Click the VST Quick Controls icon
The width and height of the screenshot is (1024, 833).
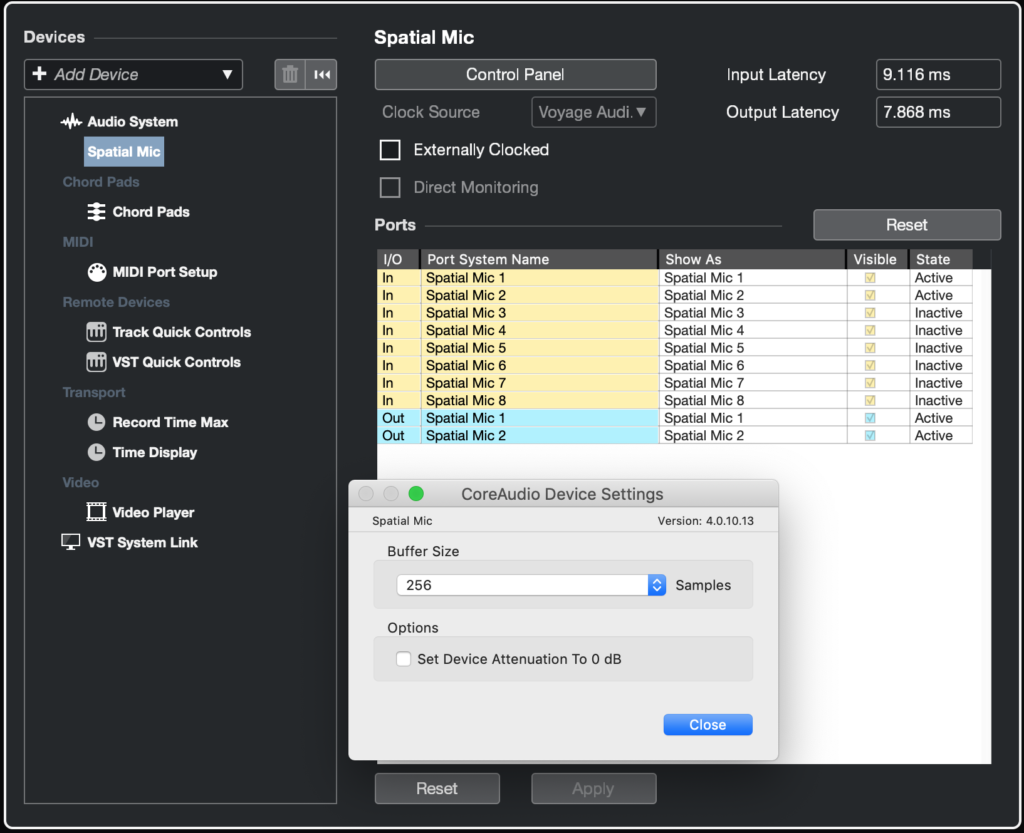(97, 362)
